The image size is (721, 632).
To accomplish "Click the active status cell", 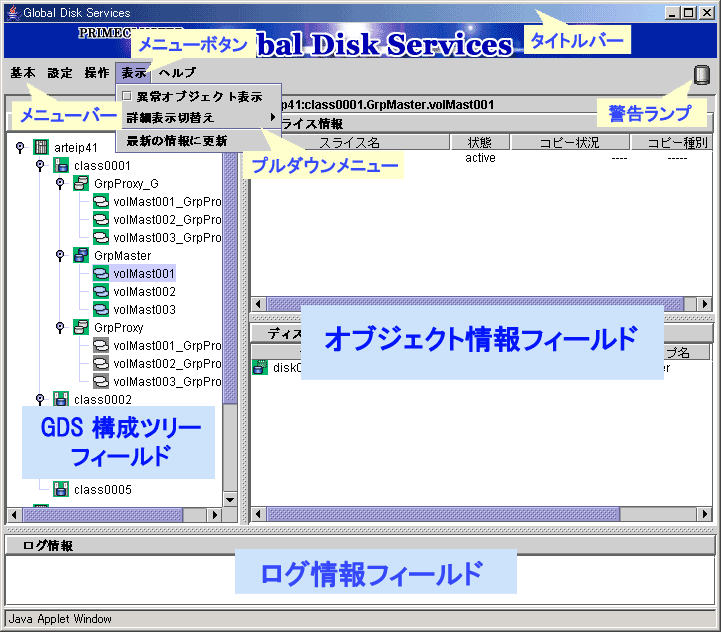I will [x=480, y=158].
